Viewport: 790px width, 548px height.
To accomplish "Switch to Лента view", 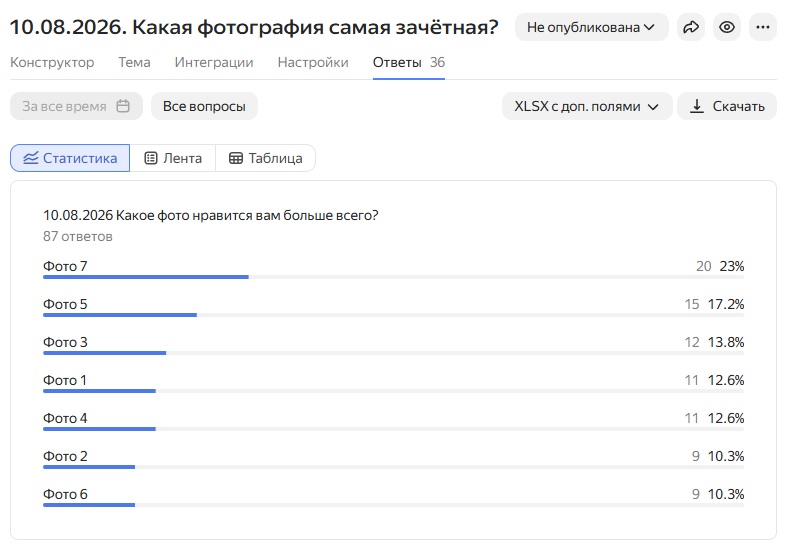I will [173, 158].
